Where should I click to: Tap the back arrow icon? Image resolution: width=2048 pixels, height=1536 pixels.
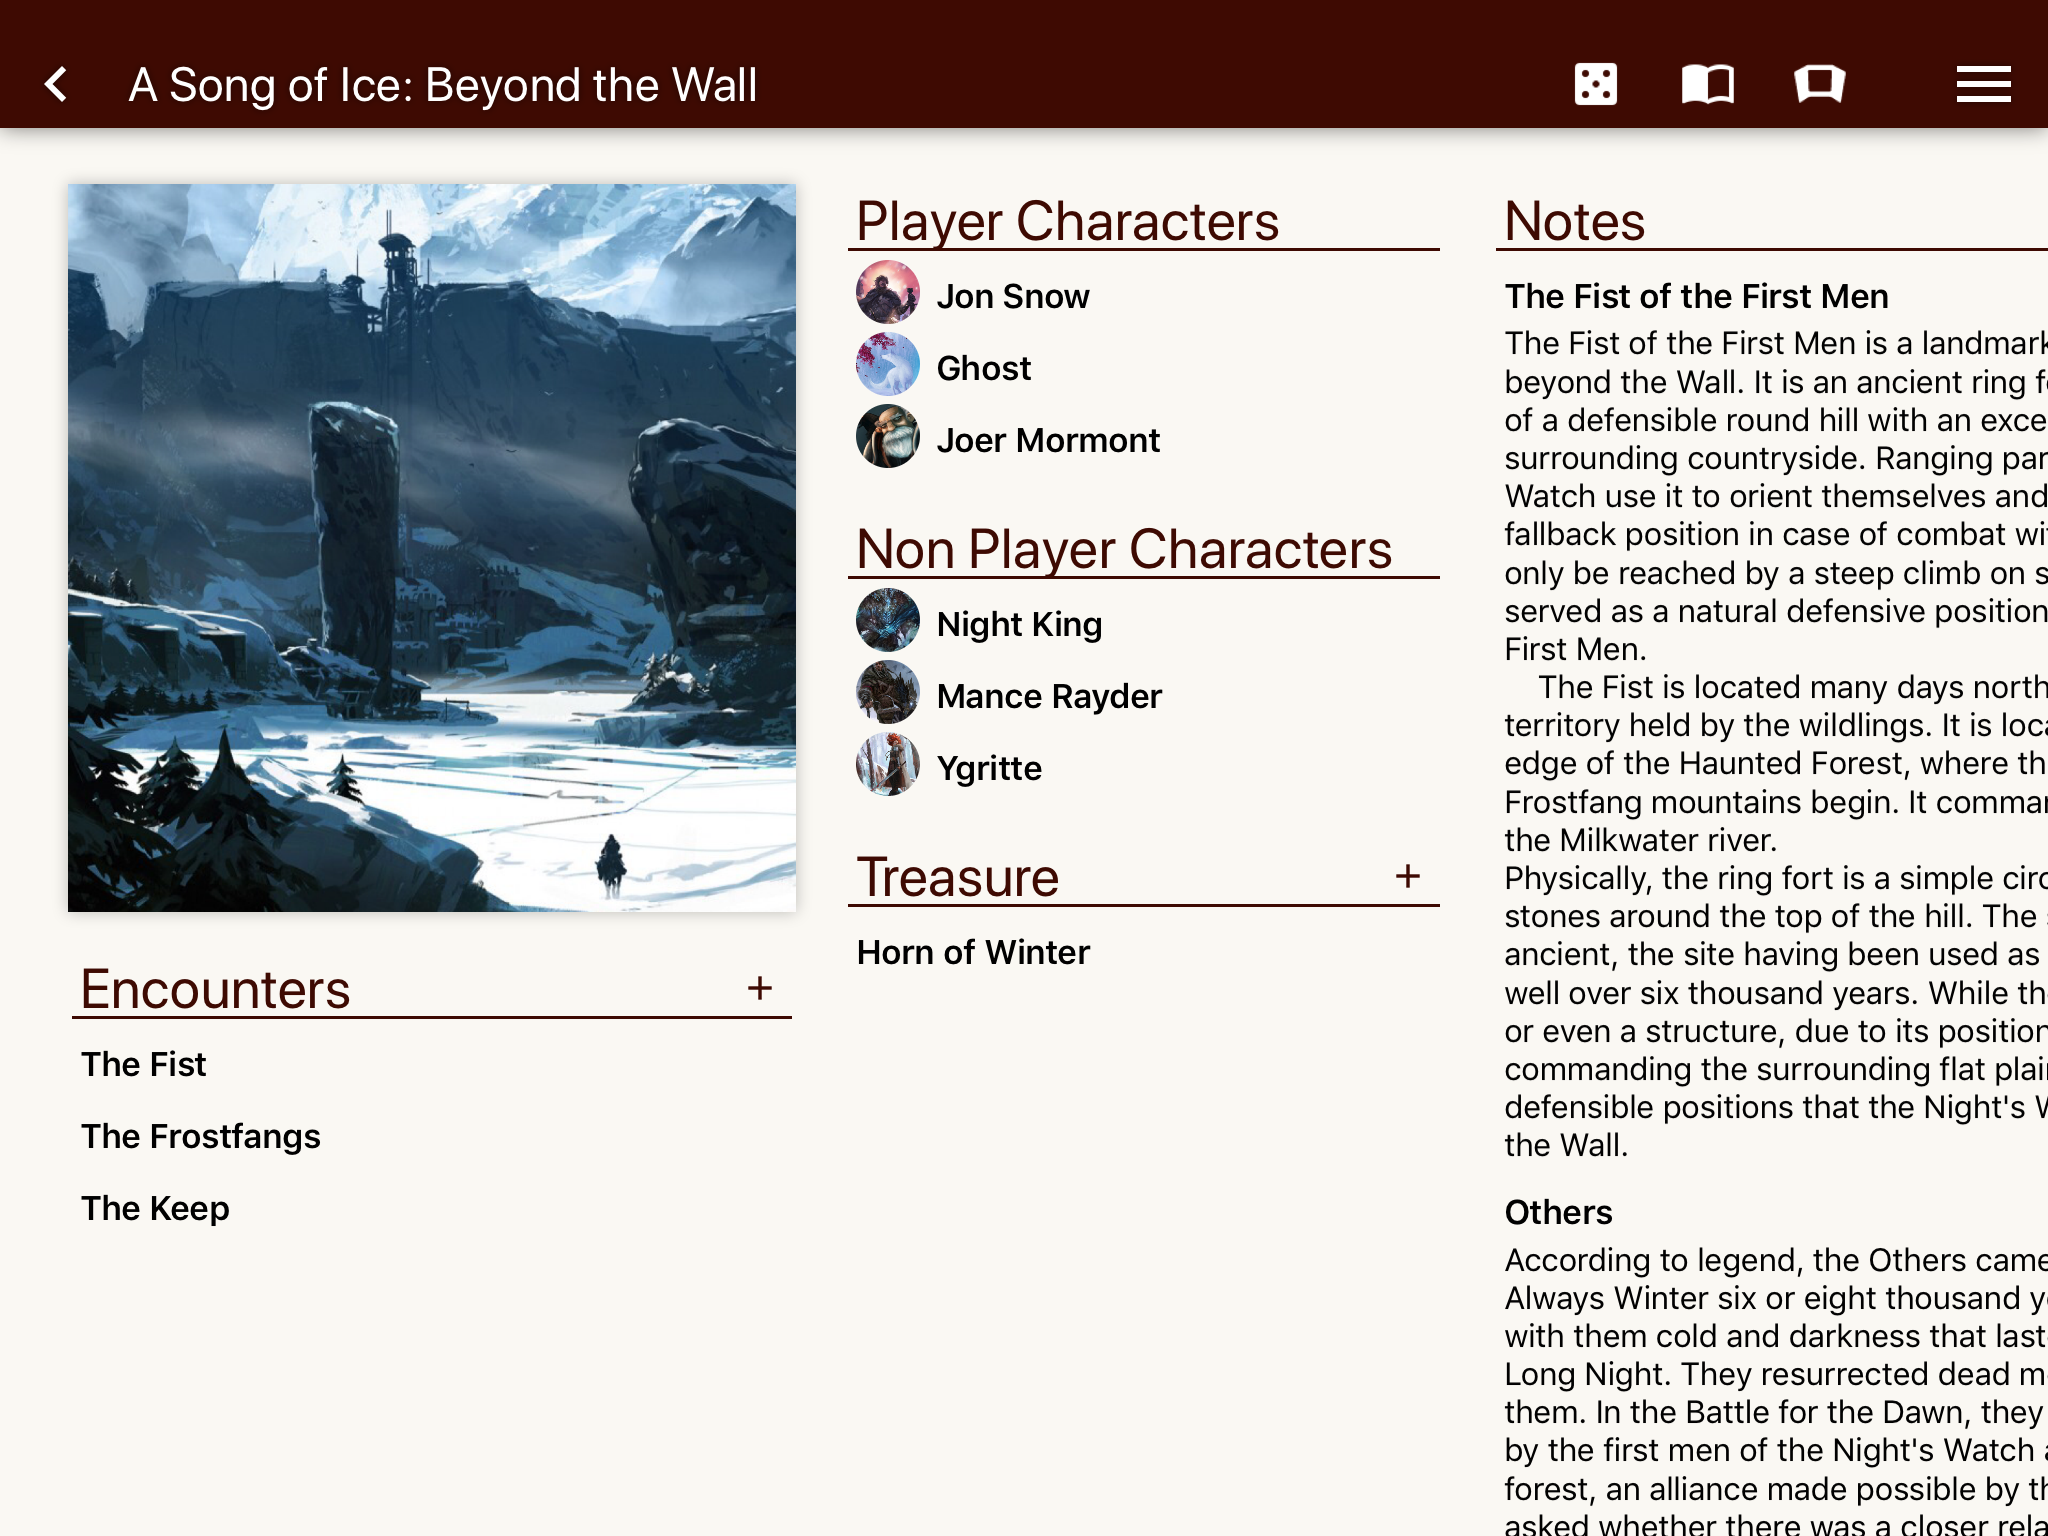click(57, 85)
